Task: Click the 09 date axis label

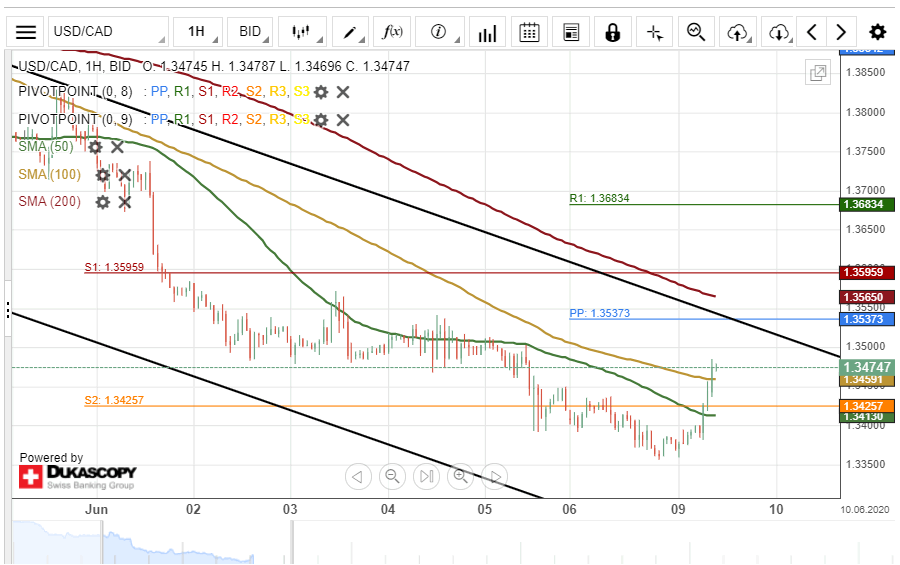Action: pos(678,509)
